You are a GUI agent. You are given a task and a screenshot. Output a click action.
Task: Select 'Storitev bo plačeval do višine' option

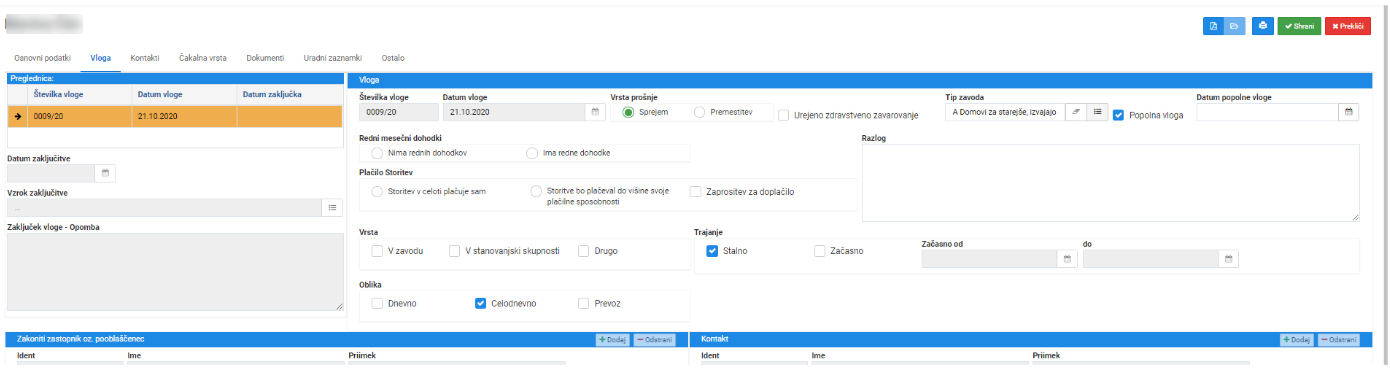(x=537, y=190)
